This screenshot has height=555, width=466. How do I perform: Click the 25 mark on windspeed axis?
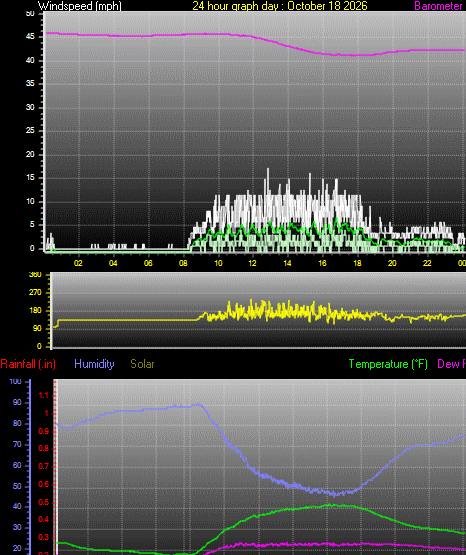(x=30, y=131)
